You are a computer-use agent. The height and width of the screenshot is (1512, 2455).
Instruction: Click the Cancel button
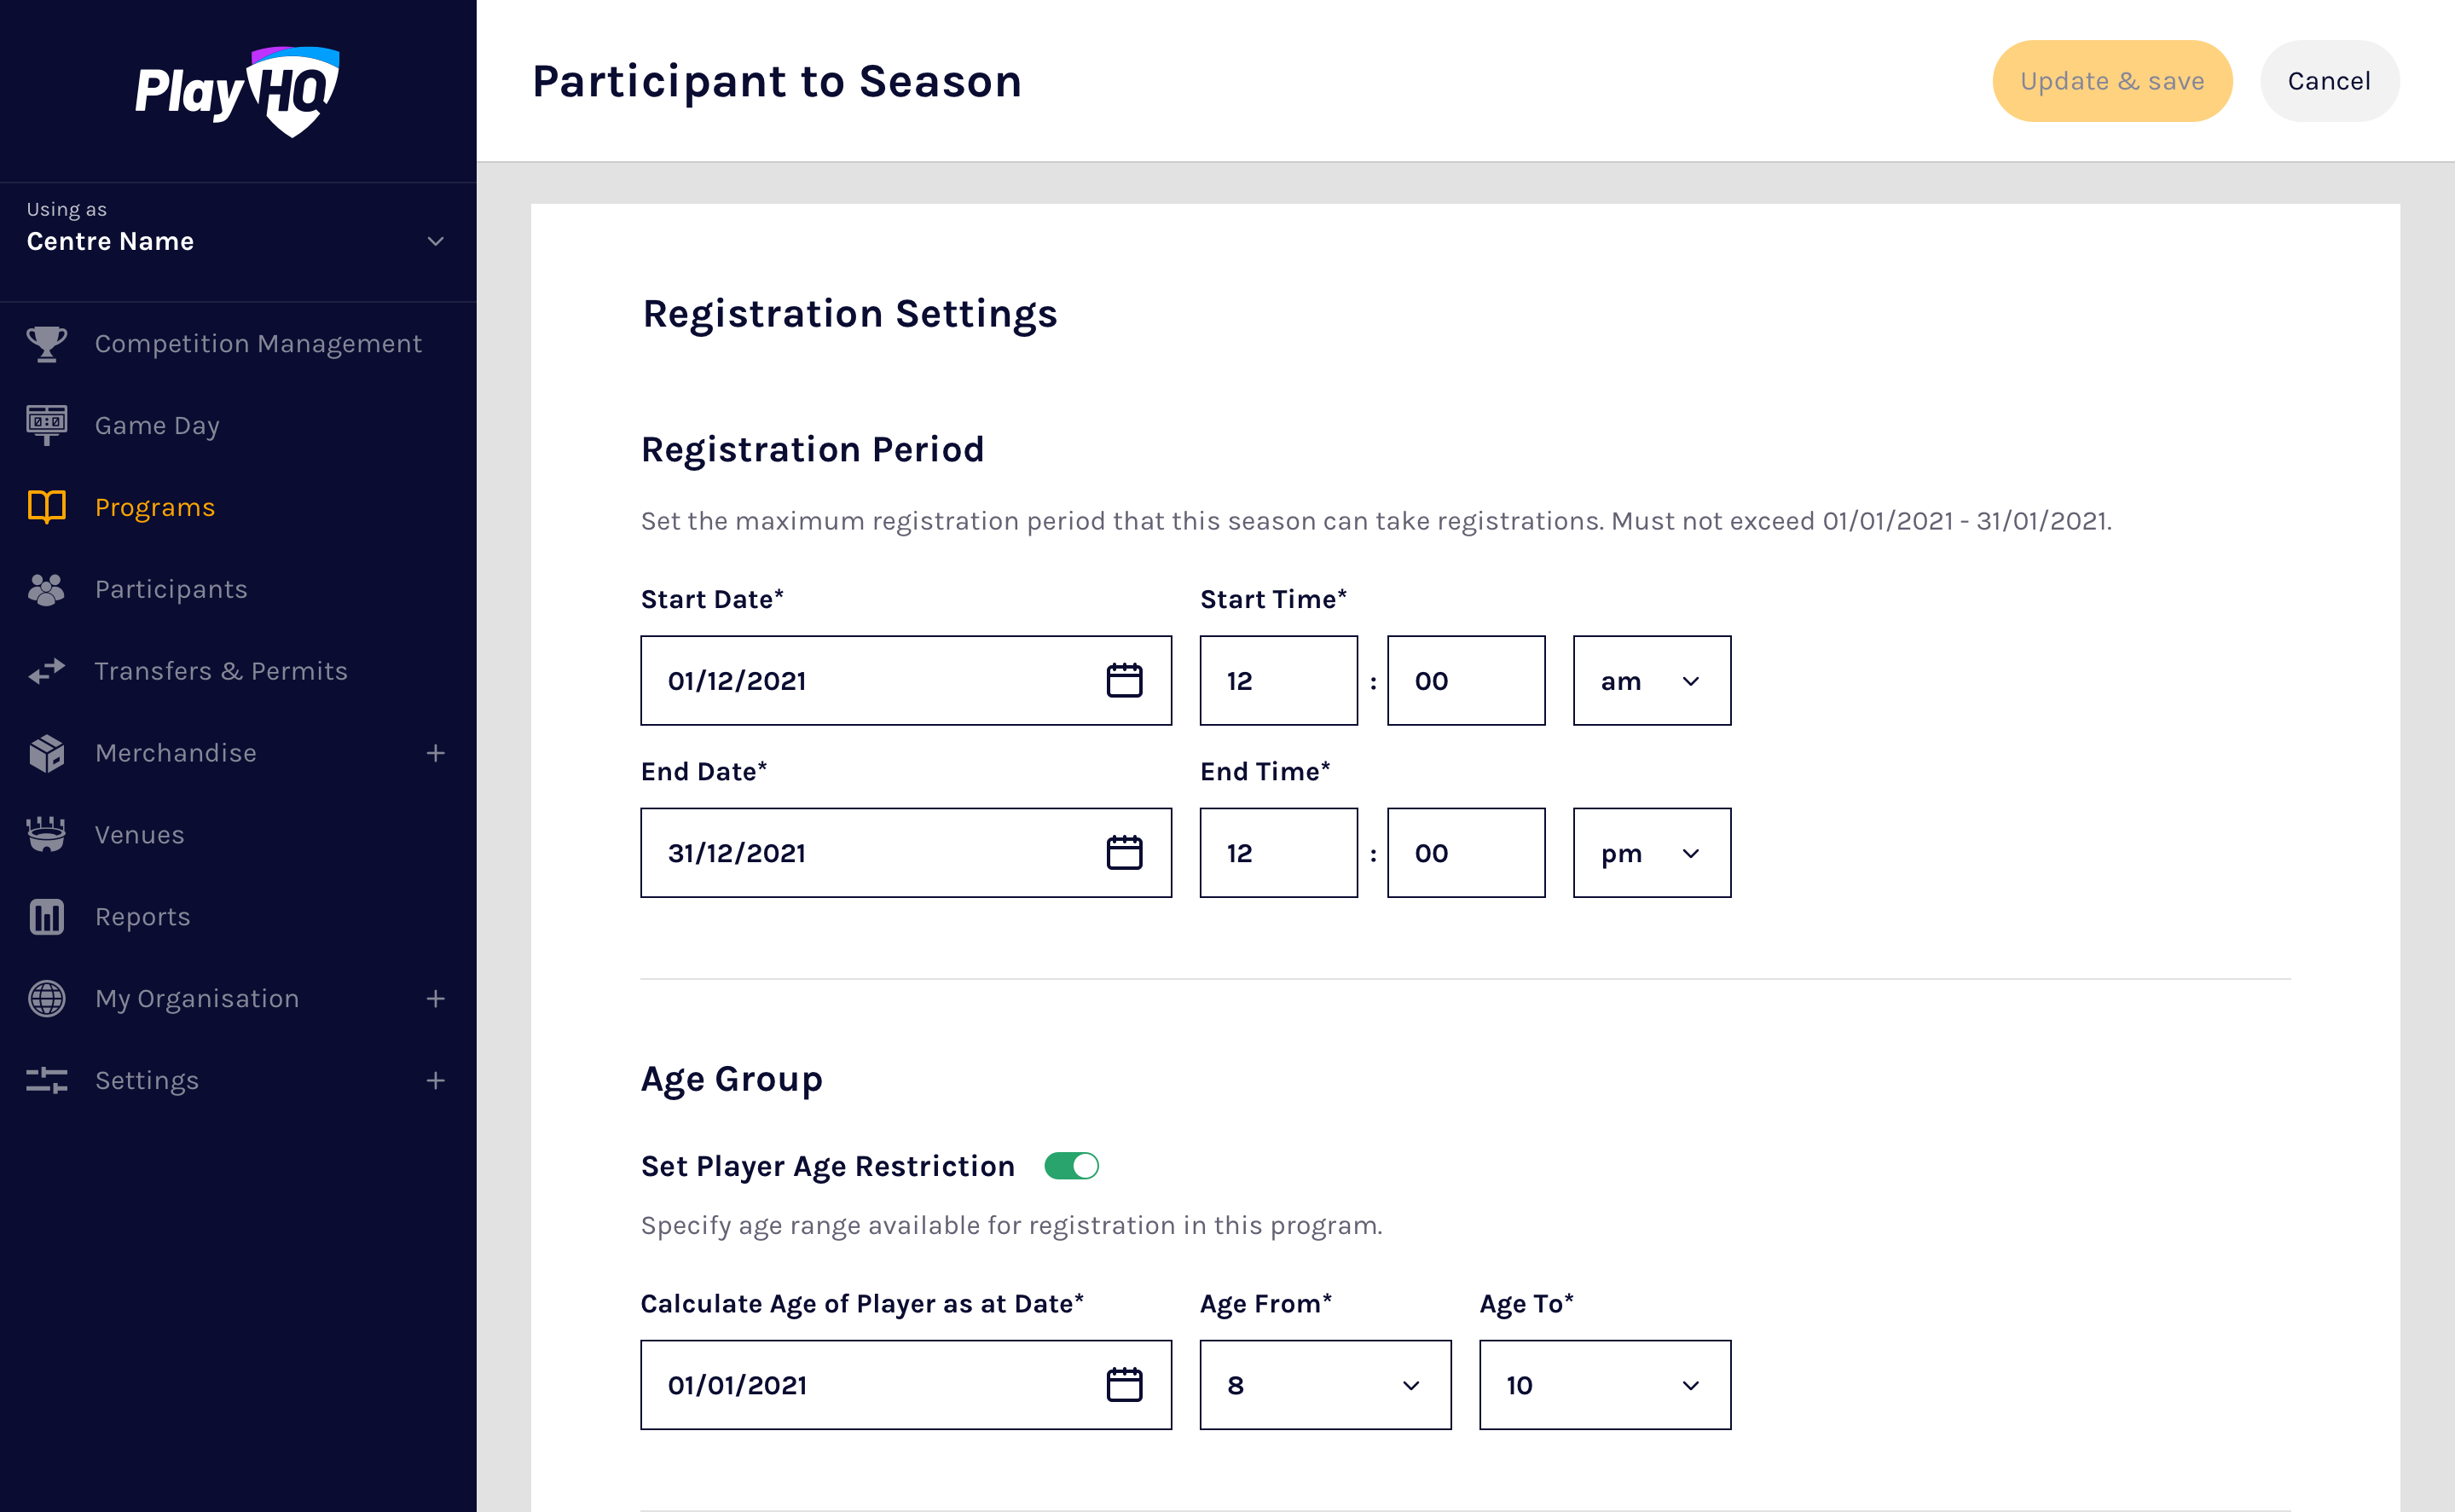[x=2328, y=81]
